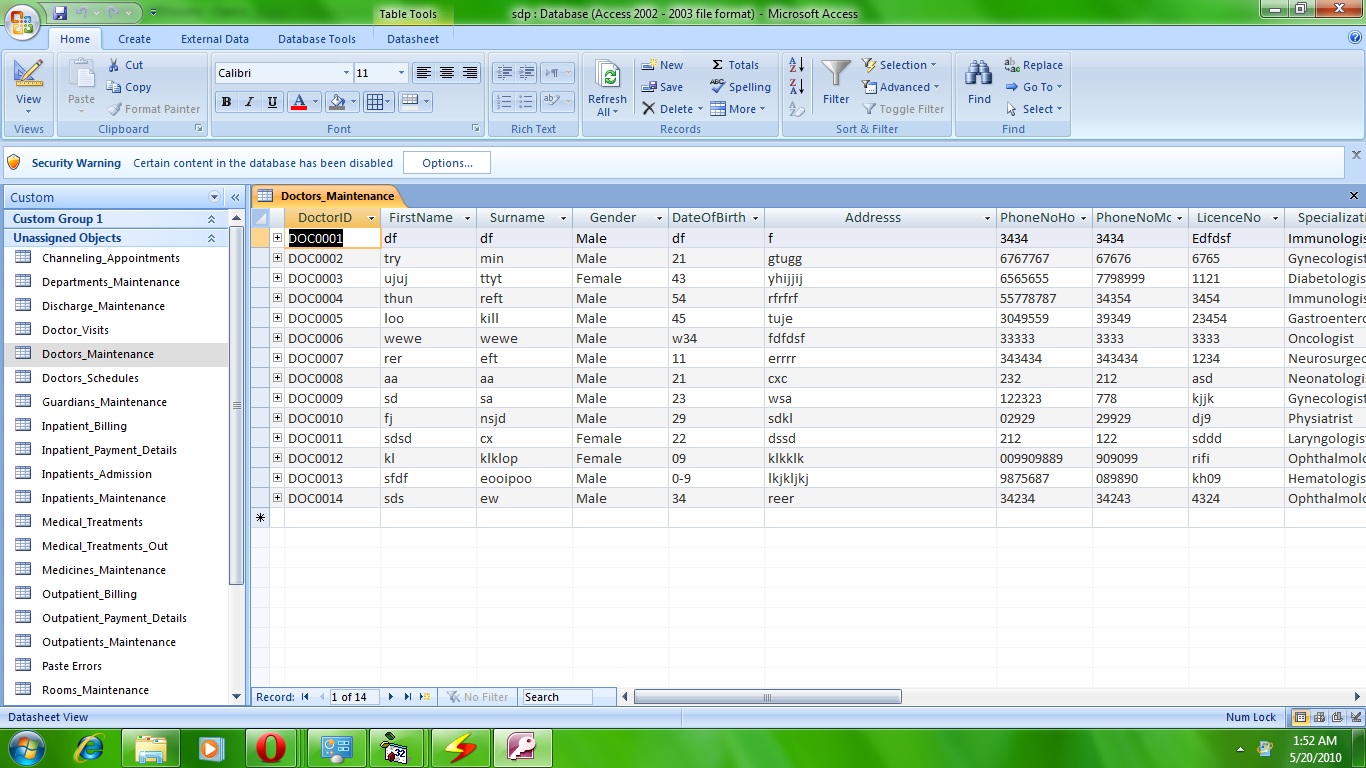
Task: Open Rooms_Maintenance table in pane
Action: [x=95, y=690]
